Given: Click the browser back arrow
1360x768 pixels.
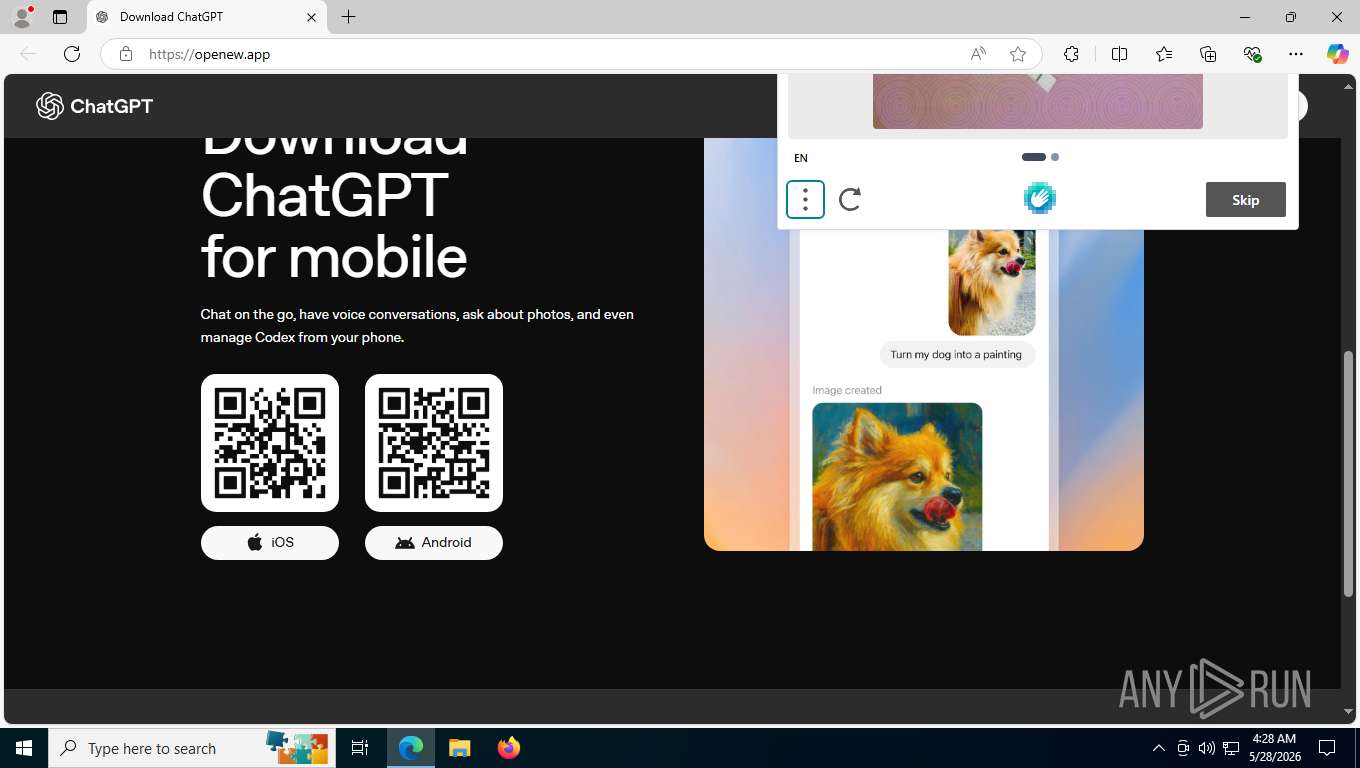Looking at the screenshot, I should pos(28,54).
